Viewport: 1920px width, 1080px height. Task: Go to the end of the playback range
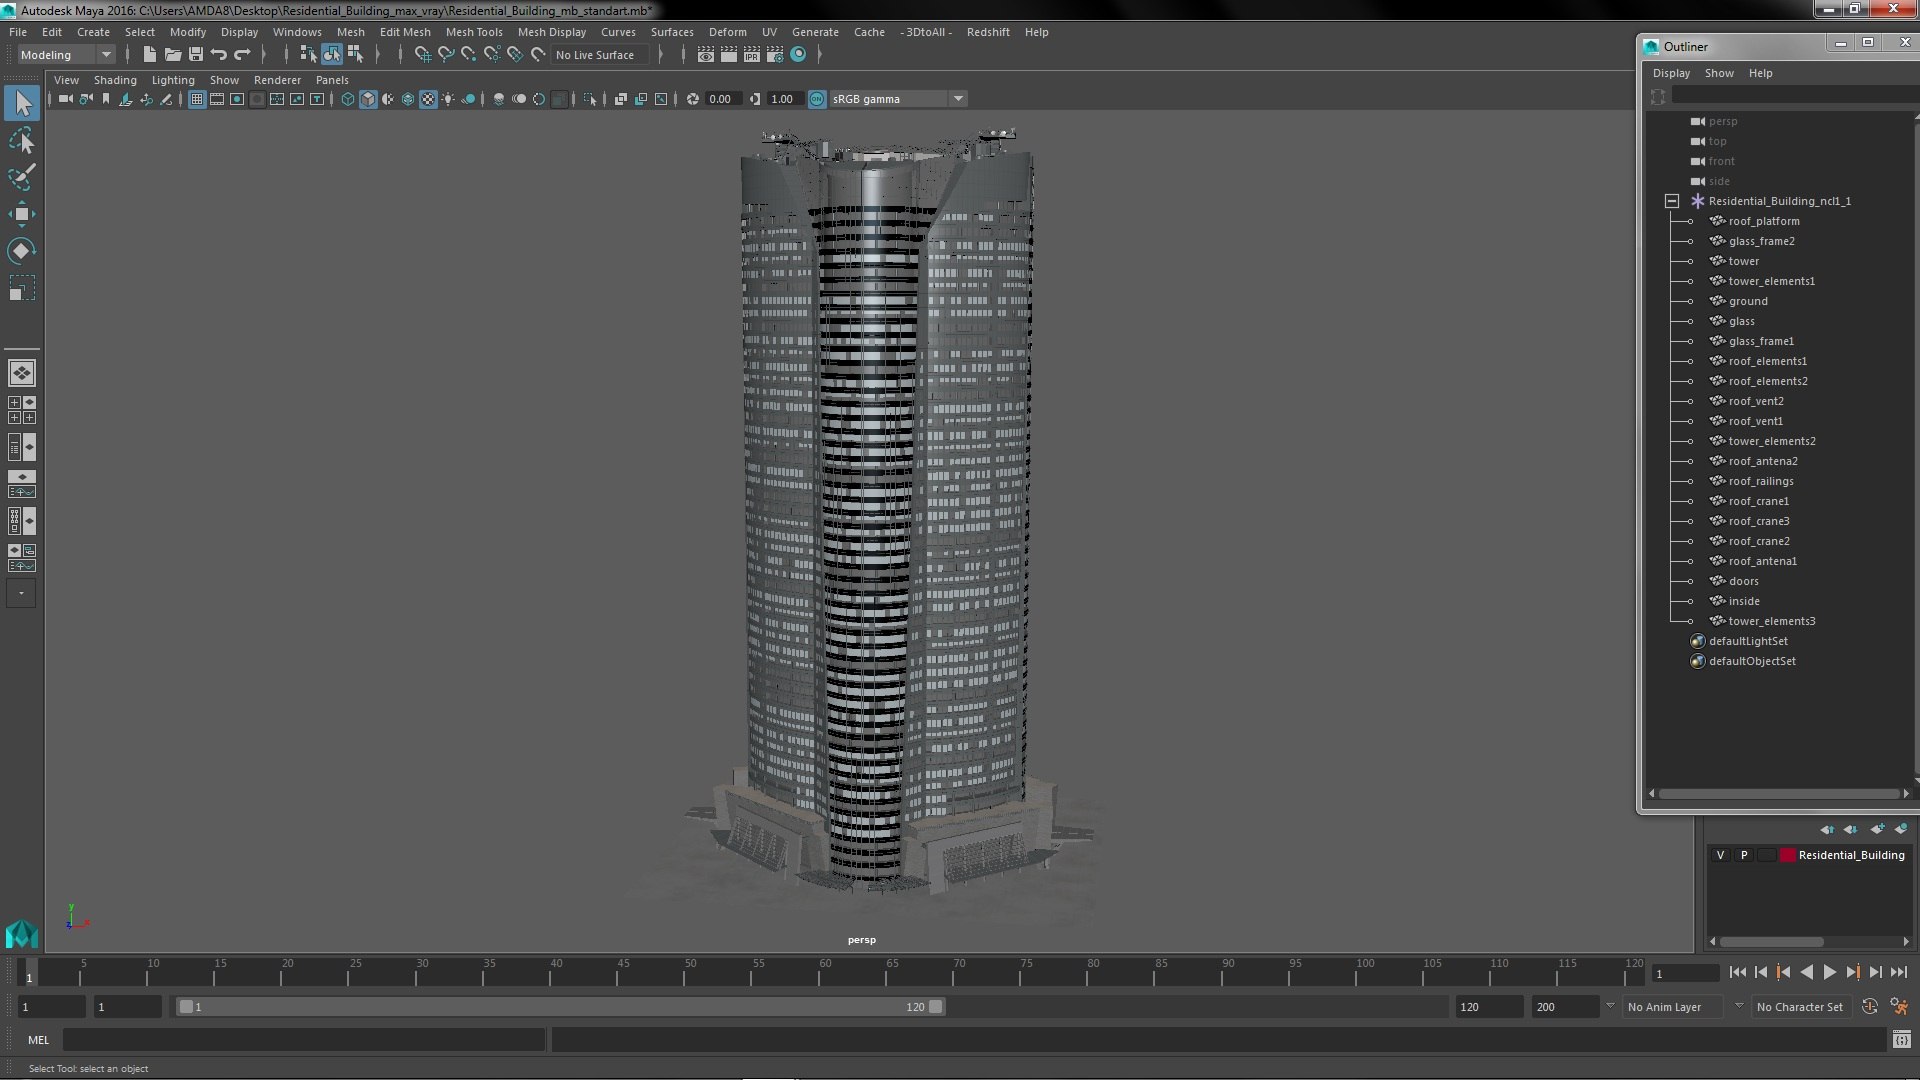pos(1898,972)
